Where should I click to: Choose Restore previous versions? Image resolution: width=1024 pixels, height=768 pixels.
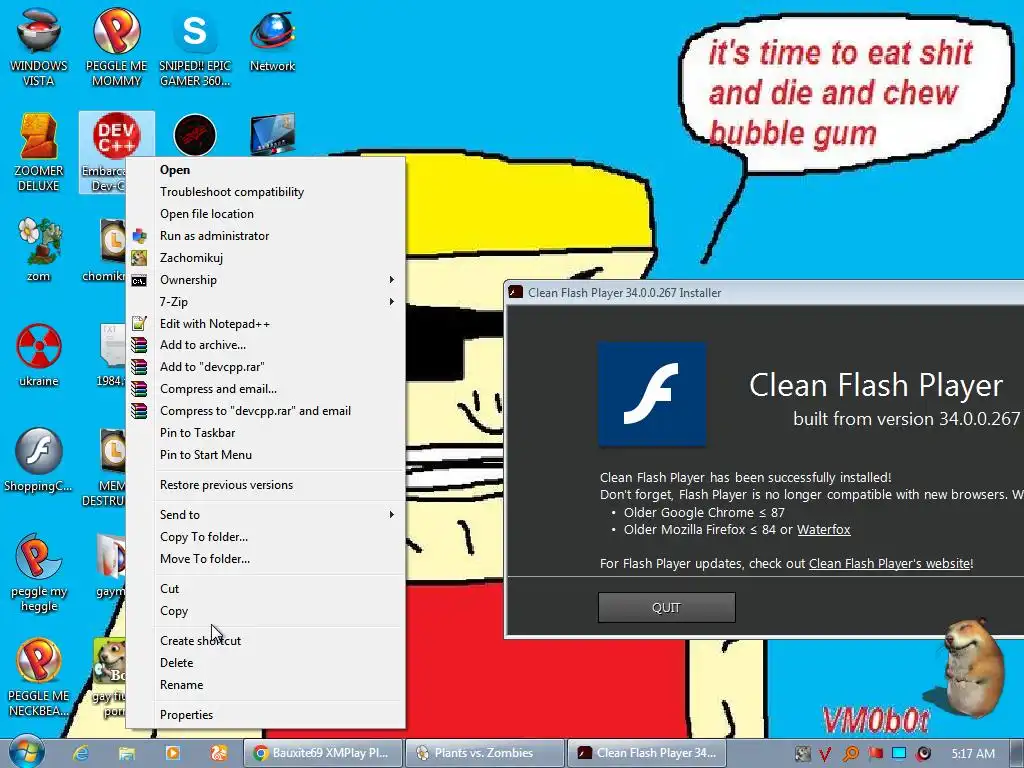coord(265,485)
